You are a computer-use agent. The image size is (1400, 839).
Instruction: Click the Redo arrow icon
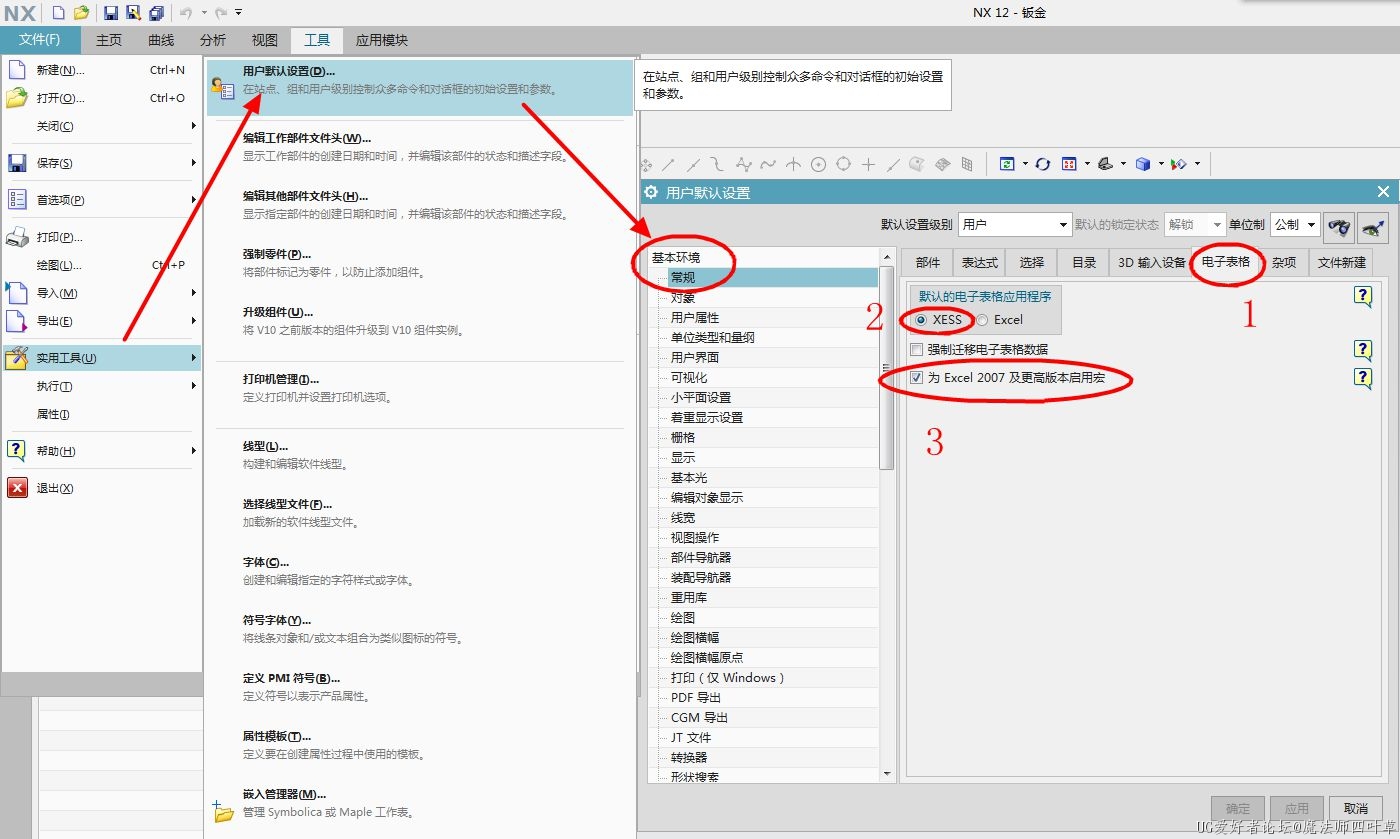(221, 13)
